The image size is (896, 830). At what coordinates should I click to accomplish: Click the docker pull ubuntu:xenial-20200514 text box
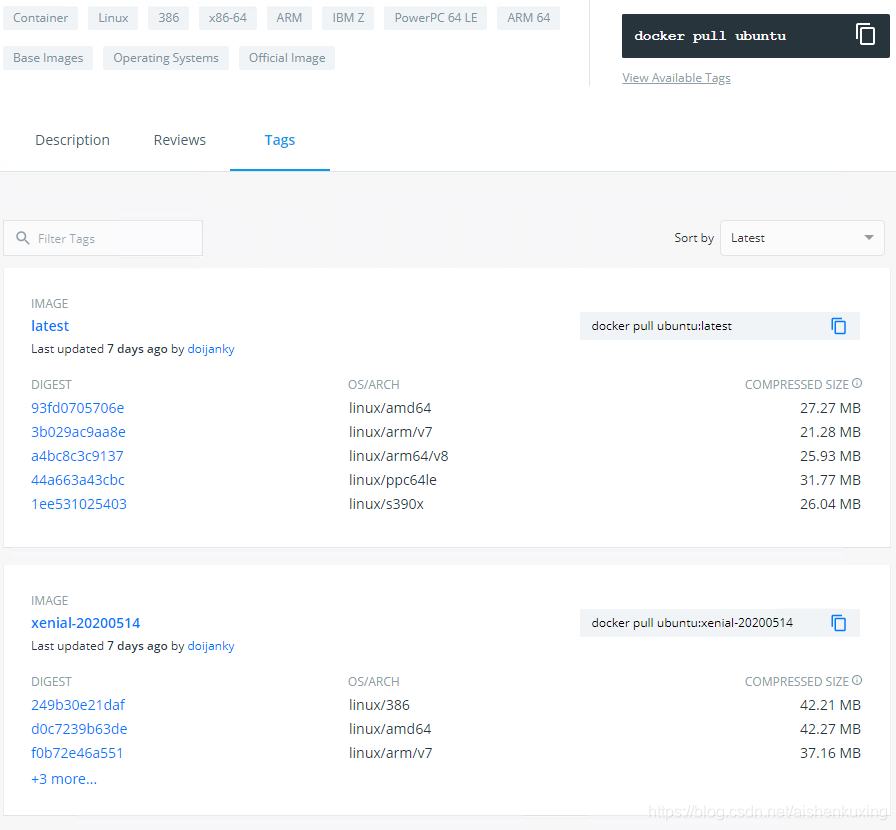719,622
